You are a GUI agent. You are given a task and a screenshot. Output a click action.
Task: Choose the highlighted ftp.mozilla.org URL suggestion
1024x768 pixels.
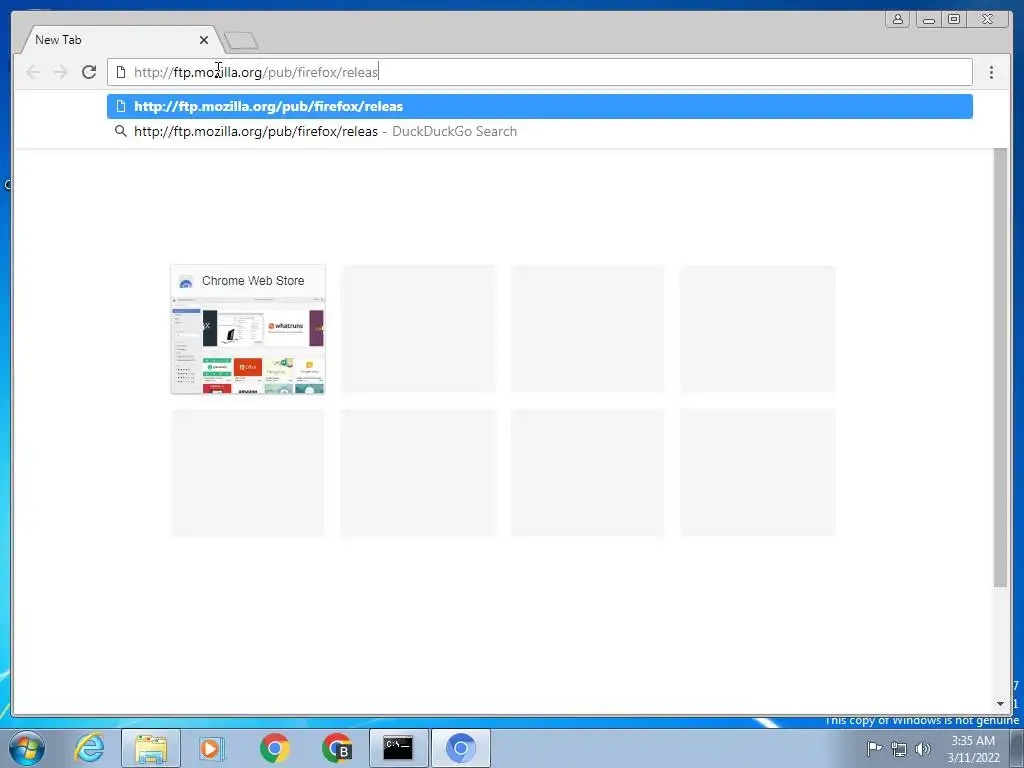coord(539,106)
